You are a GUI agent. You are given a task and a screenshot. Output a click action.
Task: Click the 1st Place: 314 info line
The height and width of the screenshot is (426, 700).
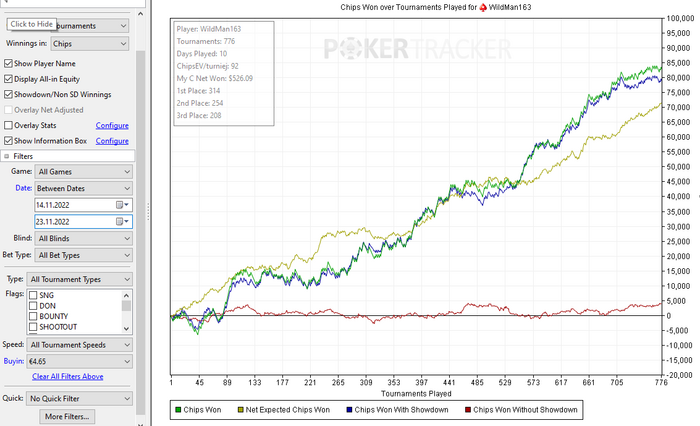pos(199,91)
